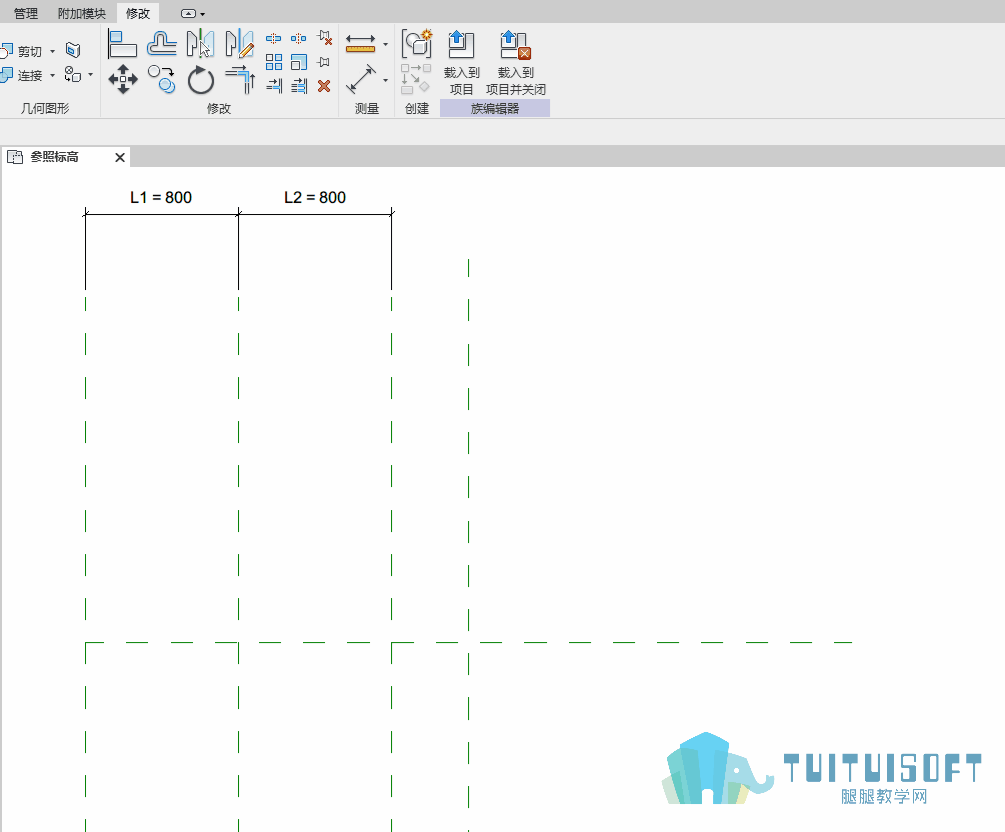Select the L1 = 800 dimension label

161,197
